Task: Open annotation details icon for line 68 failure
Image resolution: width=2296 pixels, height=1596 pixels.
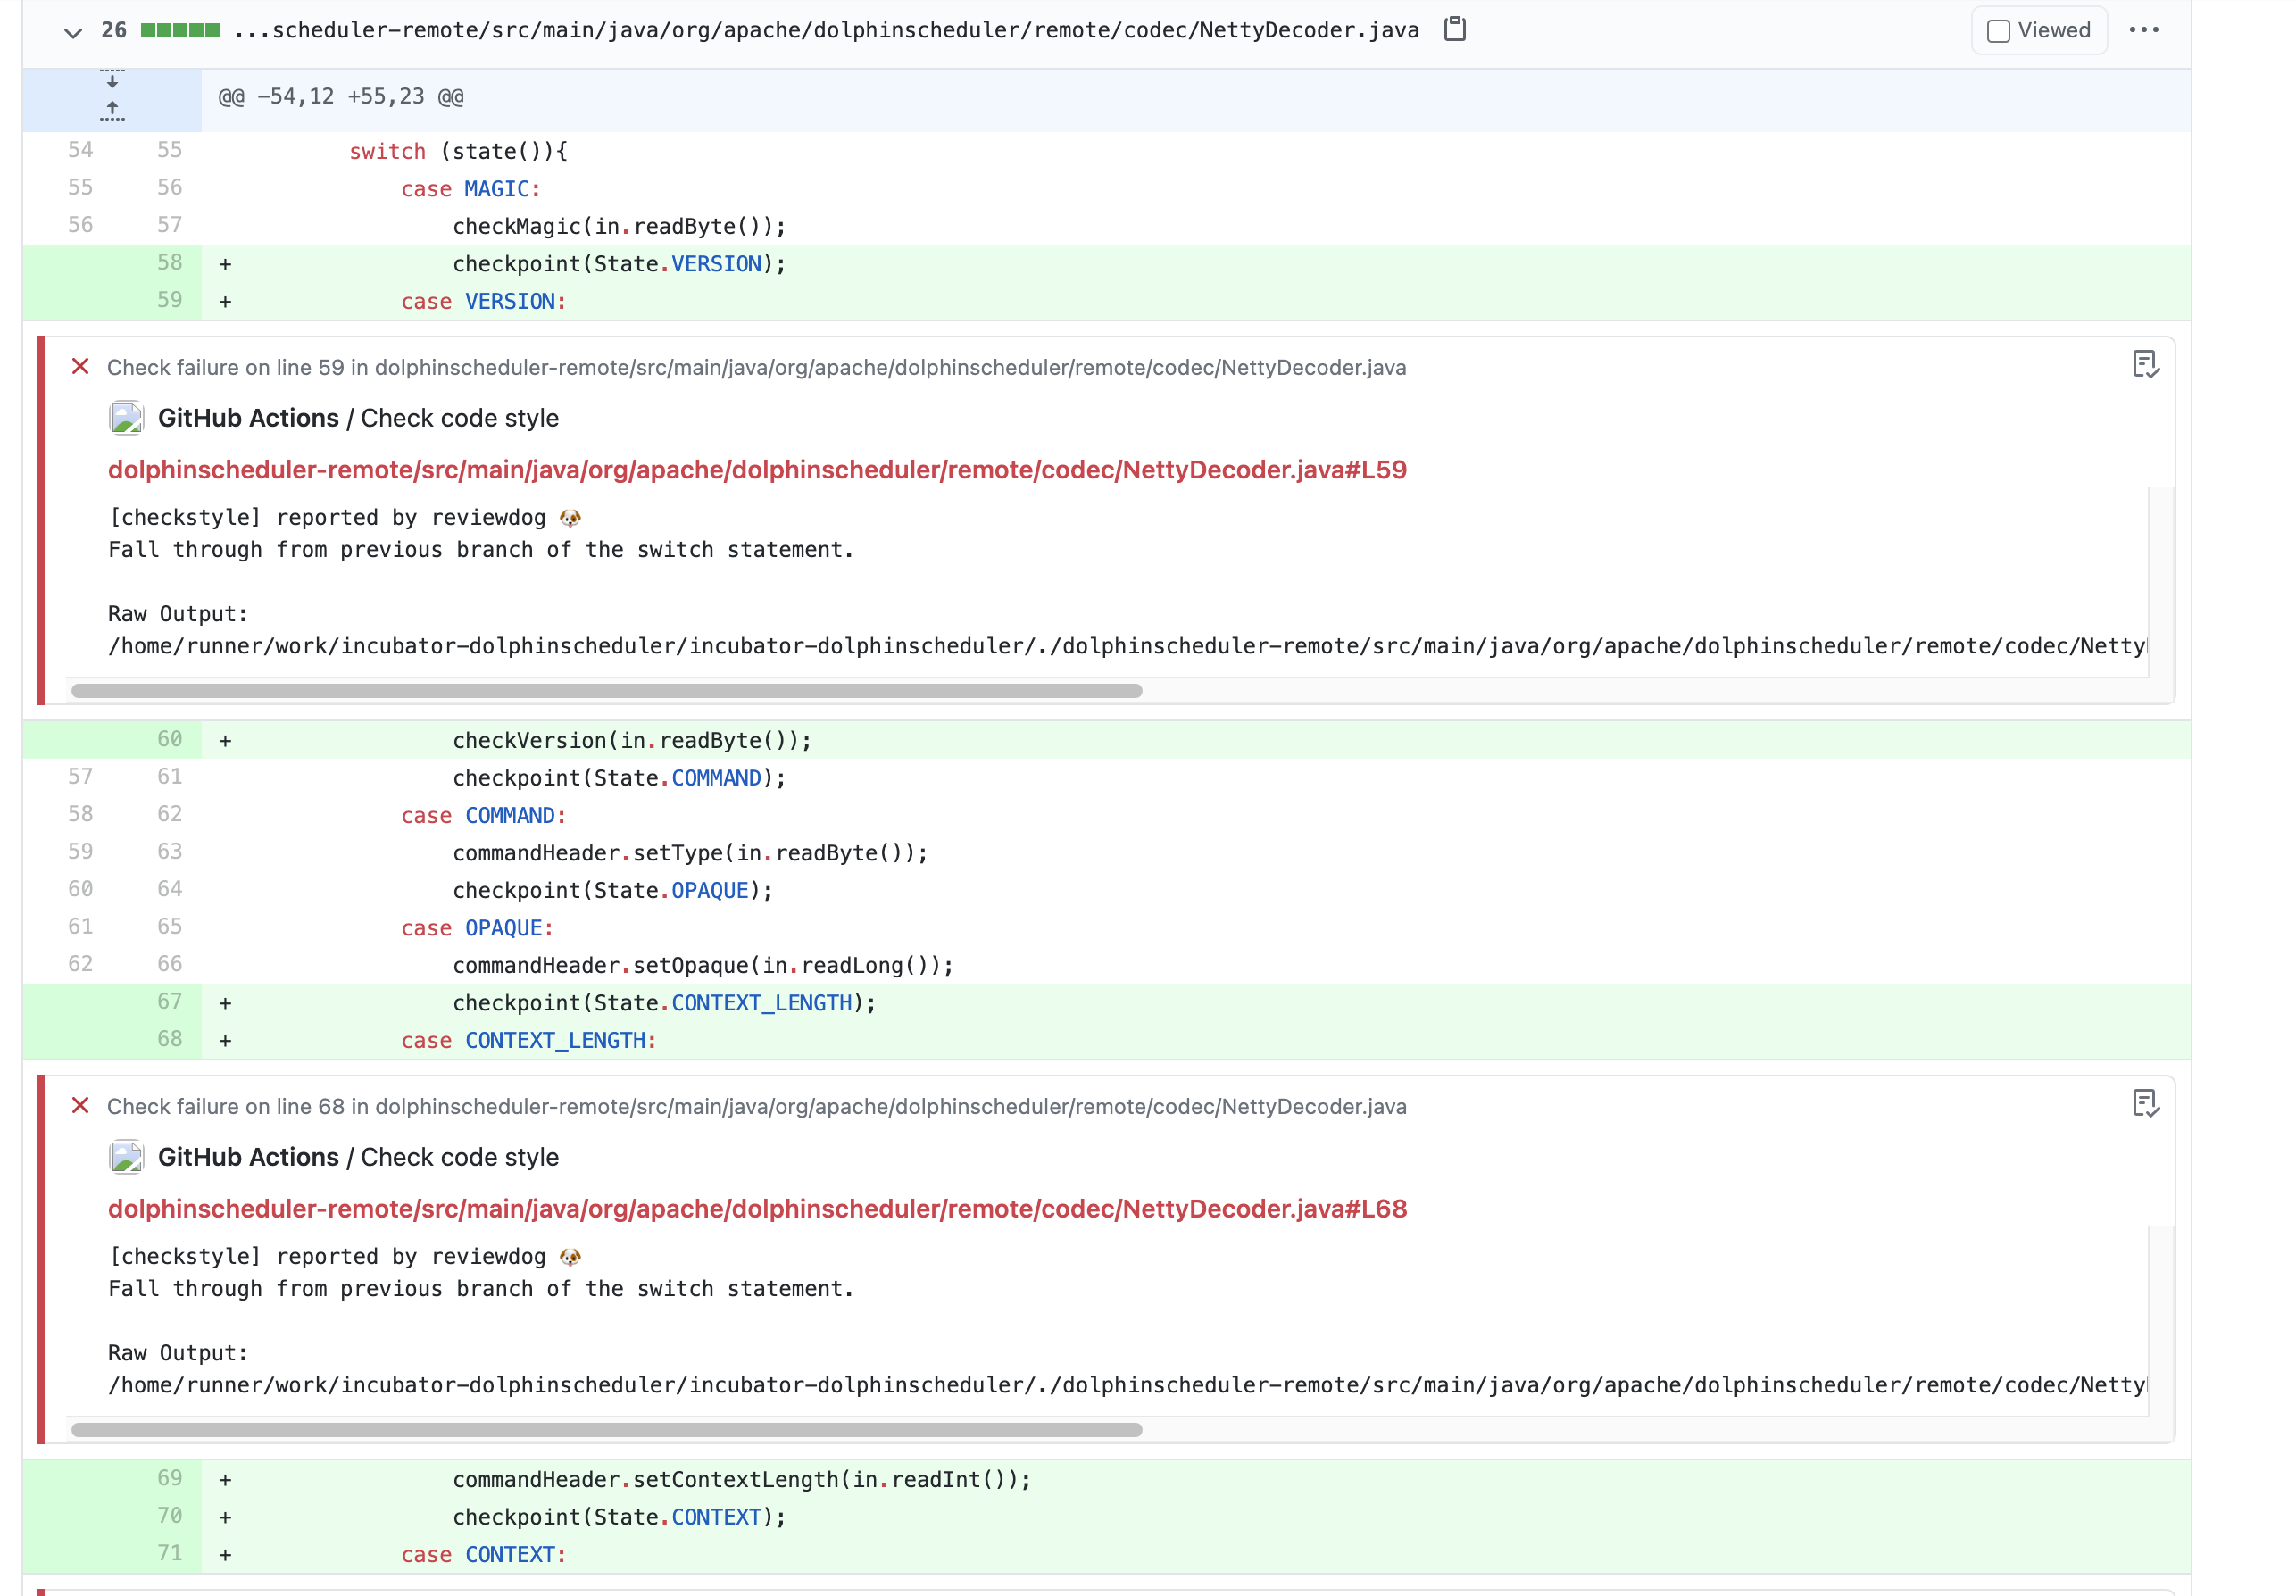Action: pos(2145,1104)
